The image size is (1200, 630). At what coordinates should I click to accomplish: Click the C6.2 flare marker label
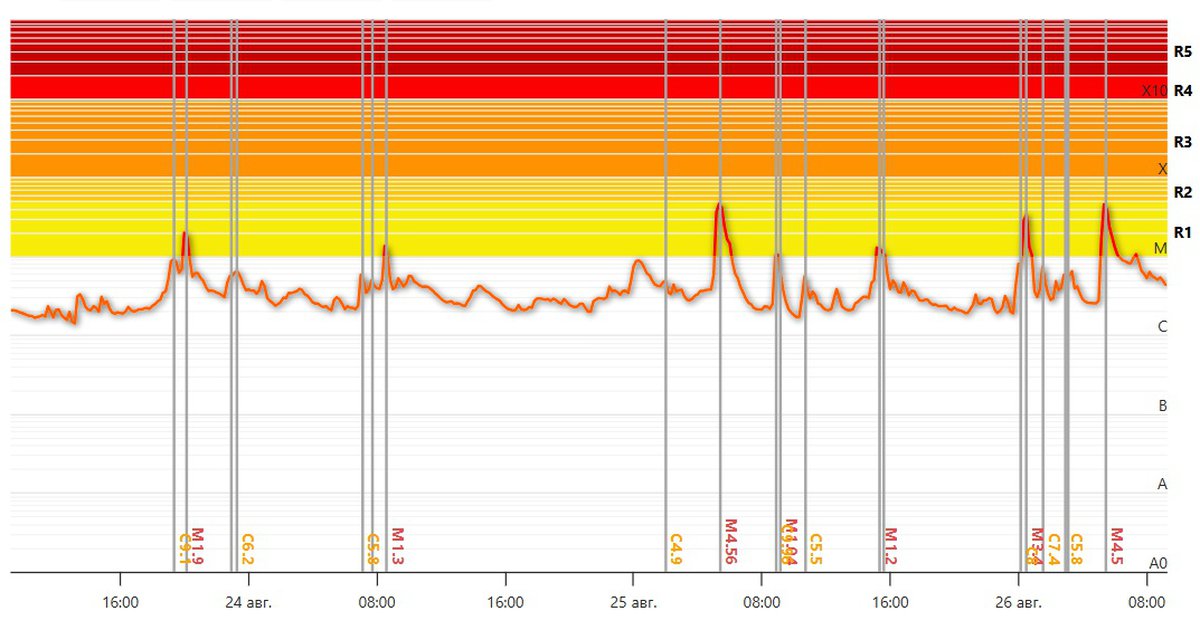tap(247, 548)
